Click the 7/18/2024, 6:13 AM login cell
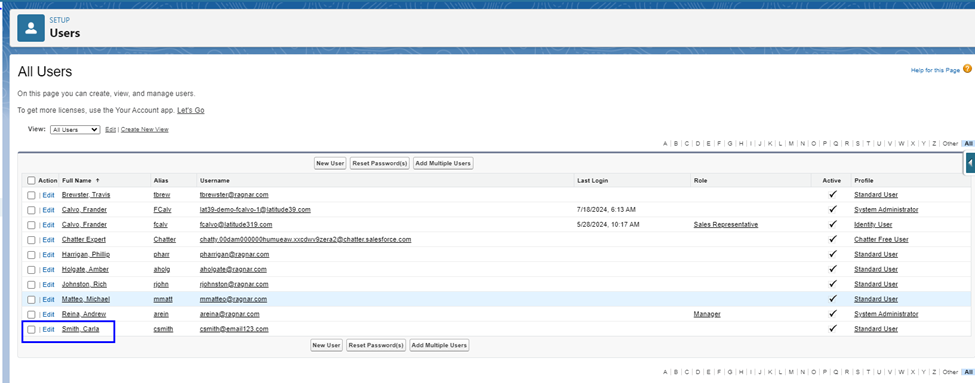Viewport: 975px width, 383px height. coord(606,210)
